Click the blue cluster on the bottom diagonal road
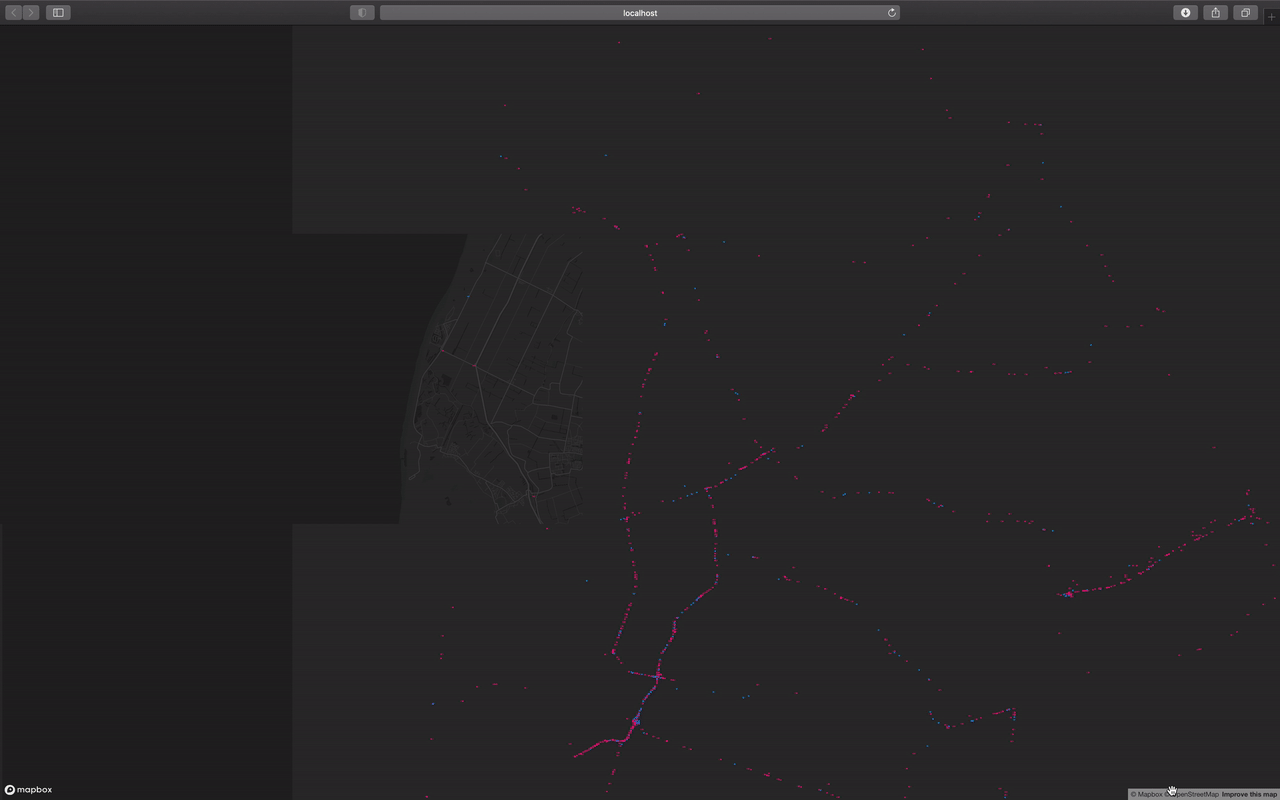1280x800 pixels. tap(636, 720)
